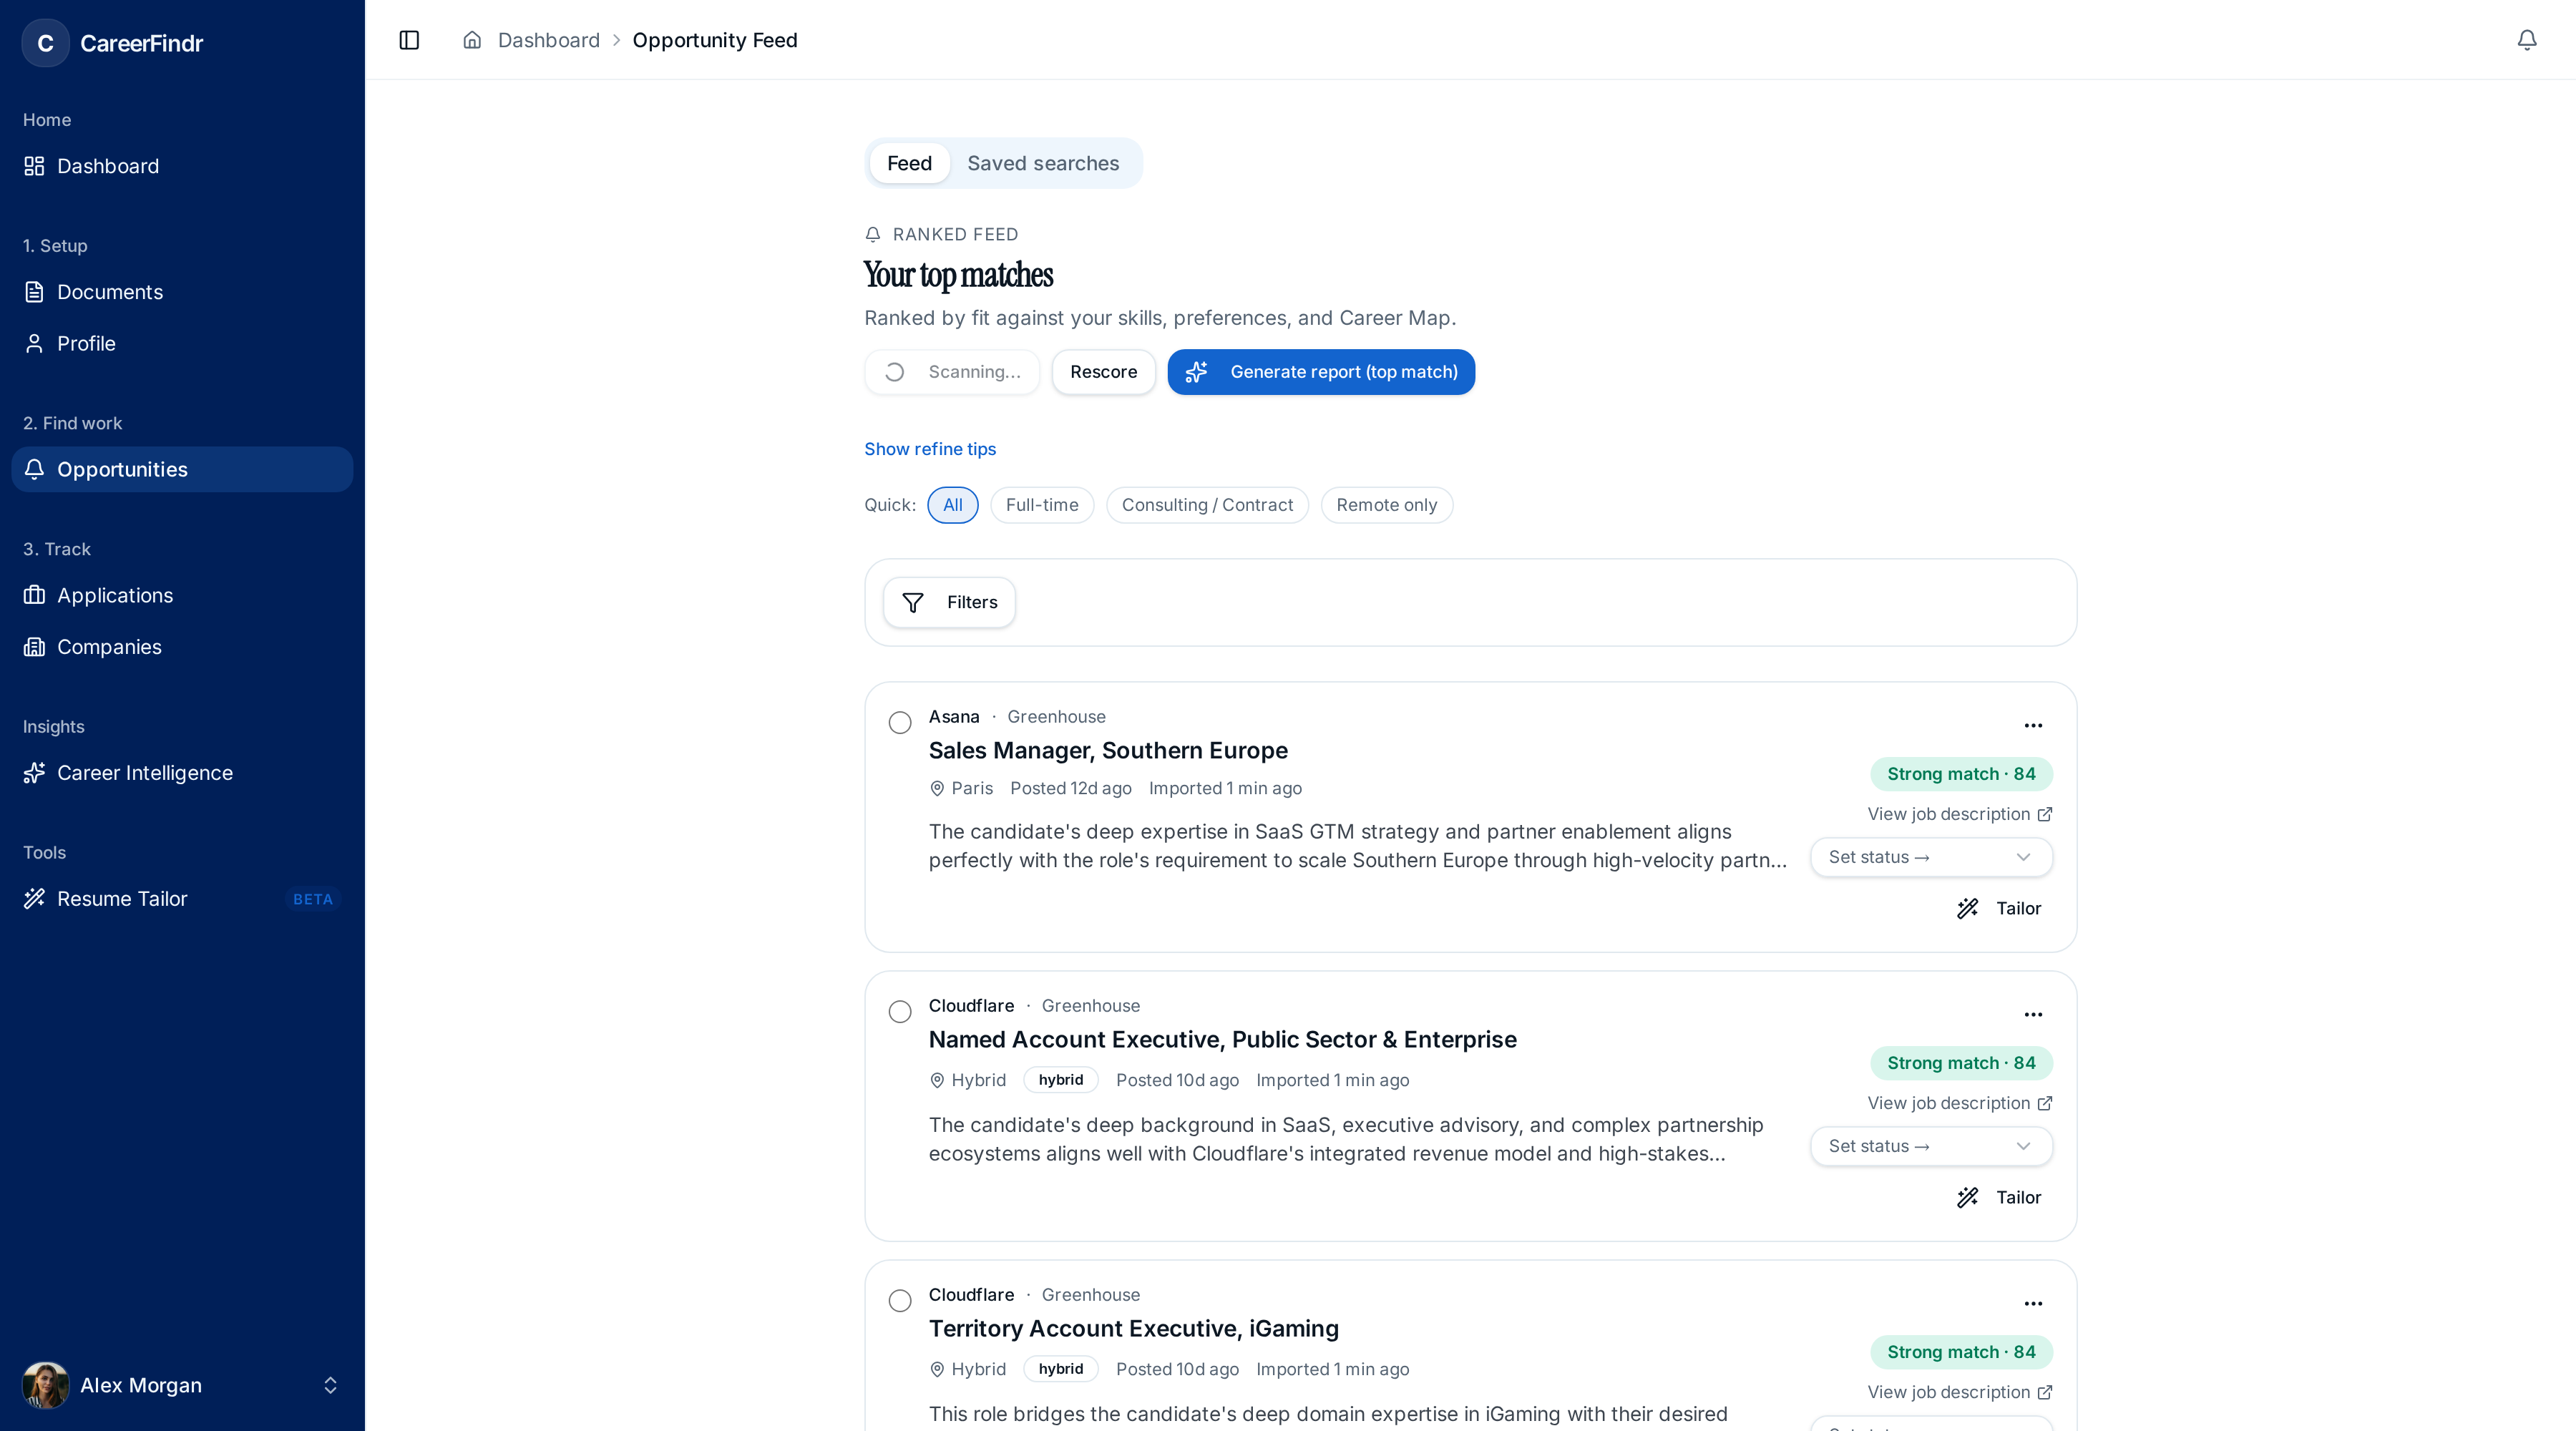
Task: Toggle the Full-time quick filter
Action: (1042, 505)
